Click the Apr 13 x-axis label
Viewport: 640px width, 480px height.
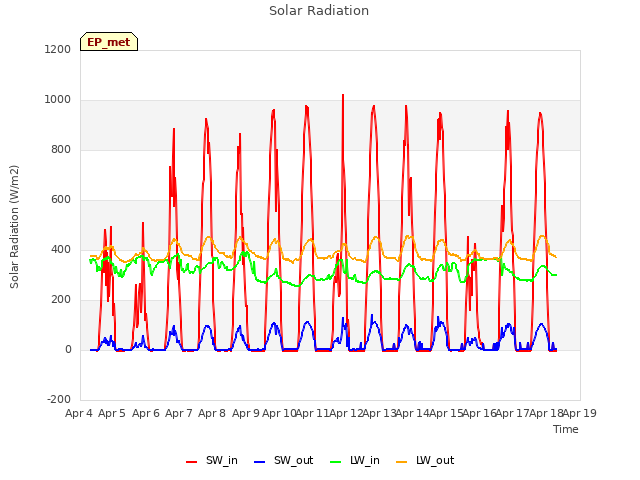click(x=379, y=413)
